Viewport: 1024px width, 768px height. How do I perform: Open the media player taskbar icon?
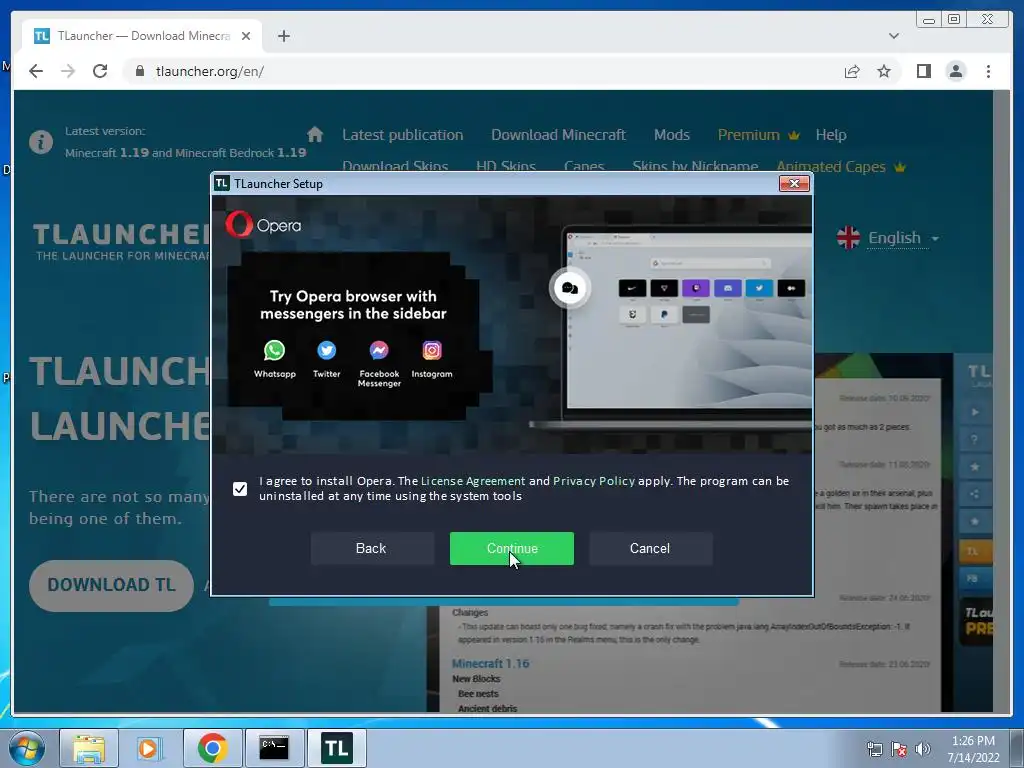149,748
